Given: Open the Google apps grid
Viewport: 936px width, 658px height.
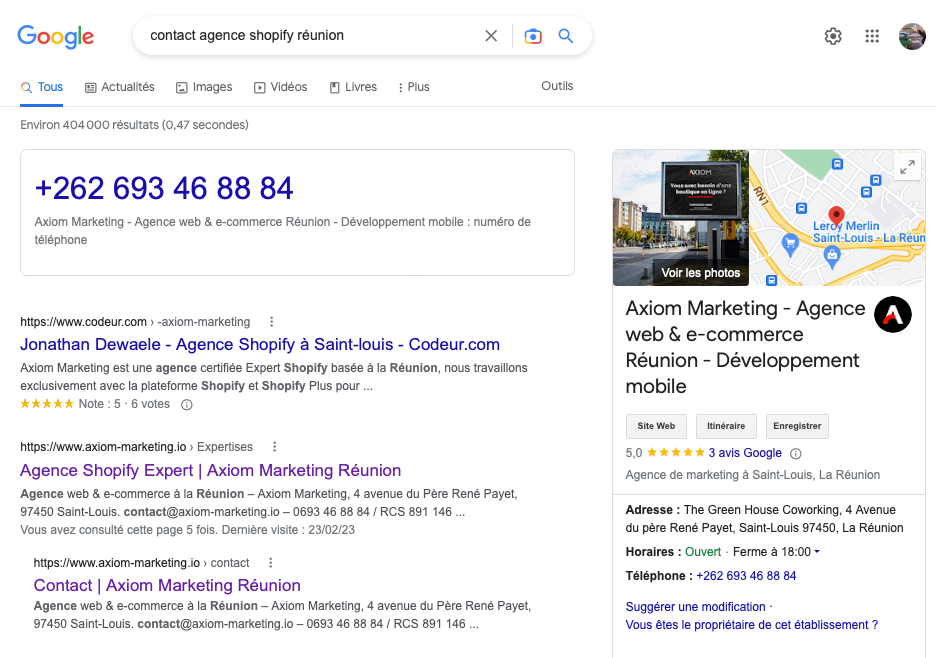Looking at the screenshot, I should [x=872, y=36].
